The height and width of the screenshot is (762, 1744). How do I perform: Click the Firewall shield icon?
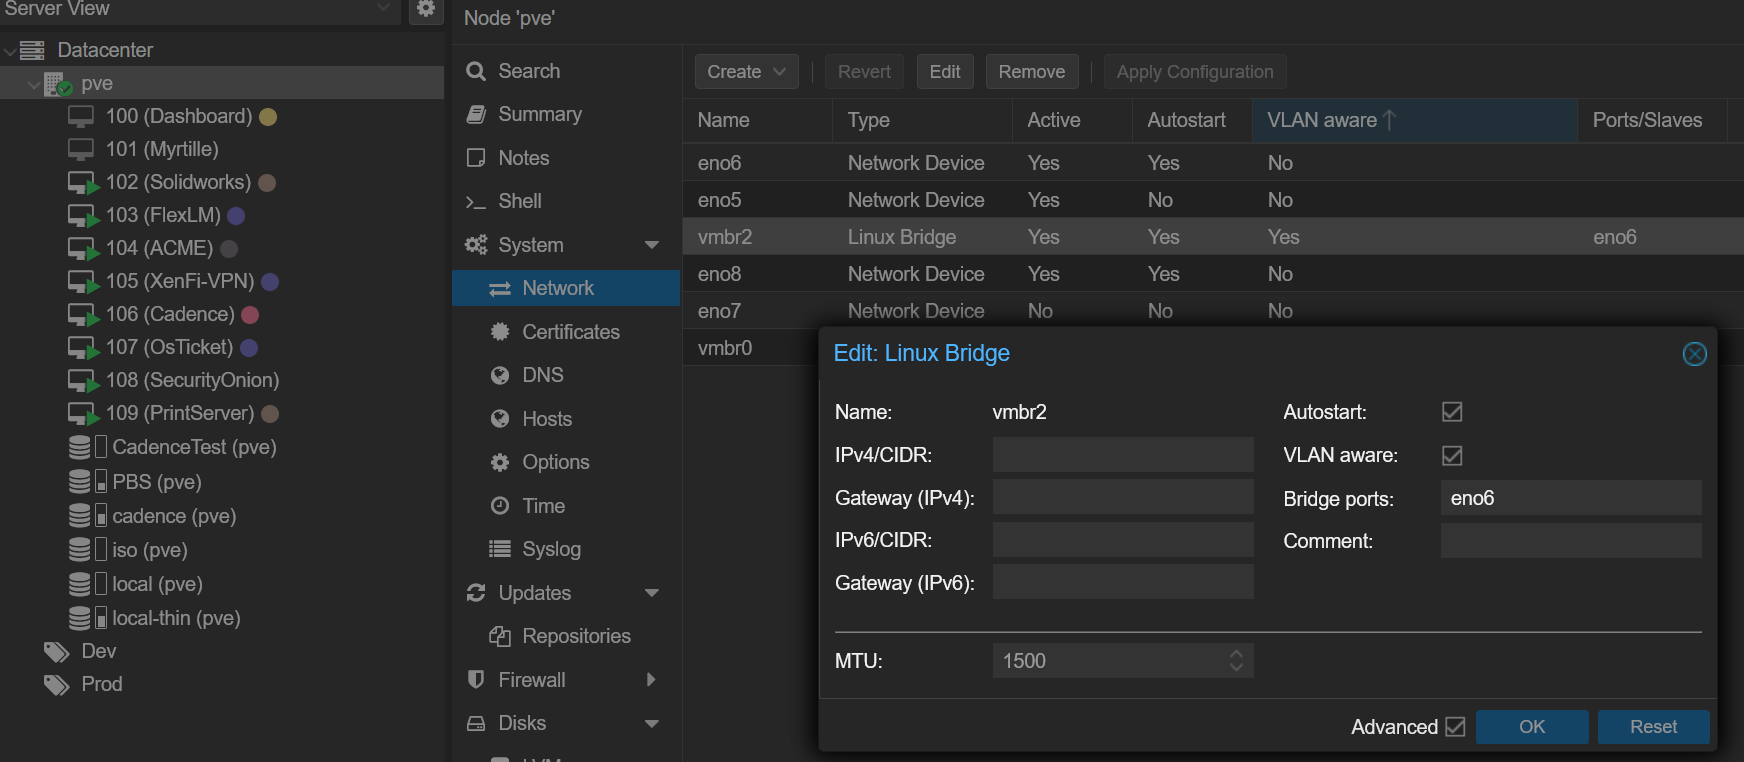coord(476,680)
